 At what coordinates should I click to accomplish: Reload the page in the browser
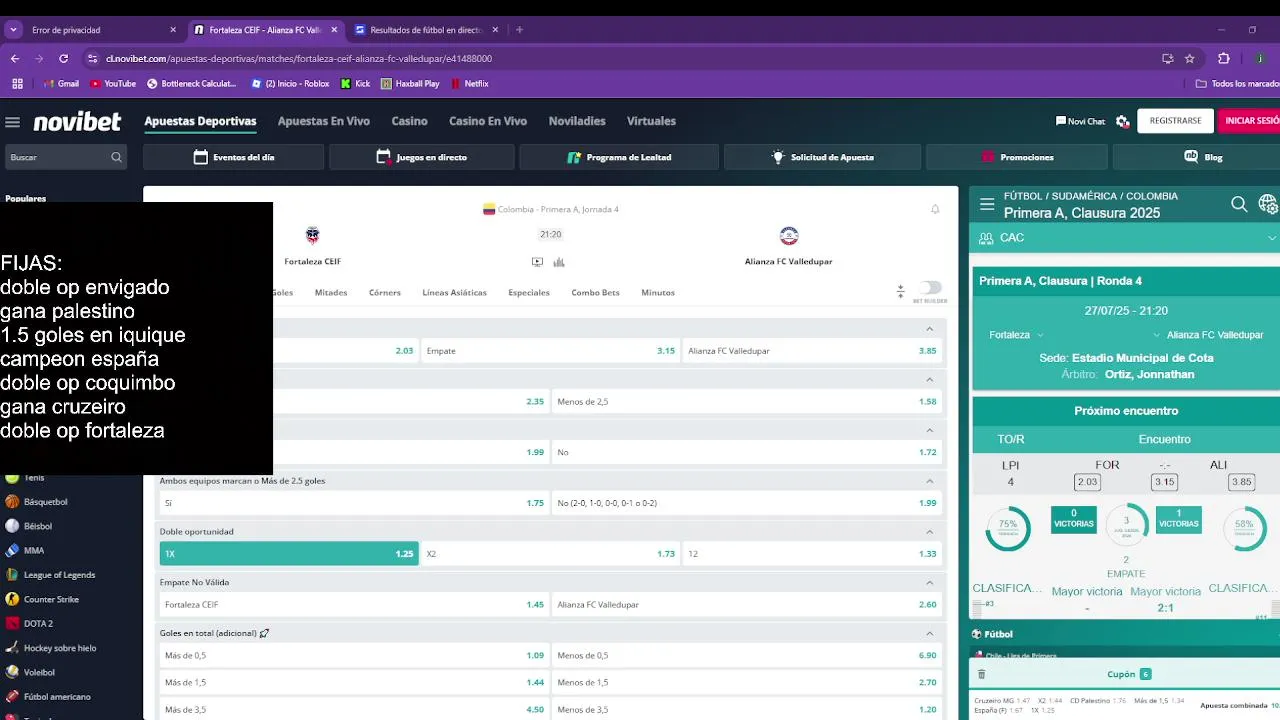click(63, 58)
